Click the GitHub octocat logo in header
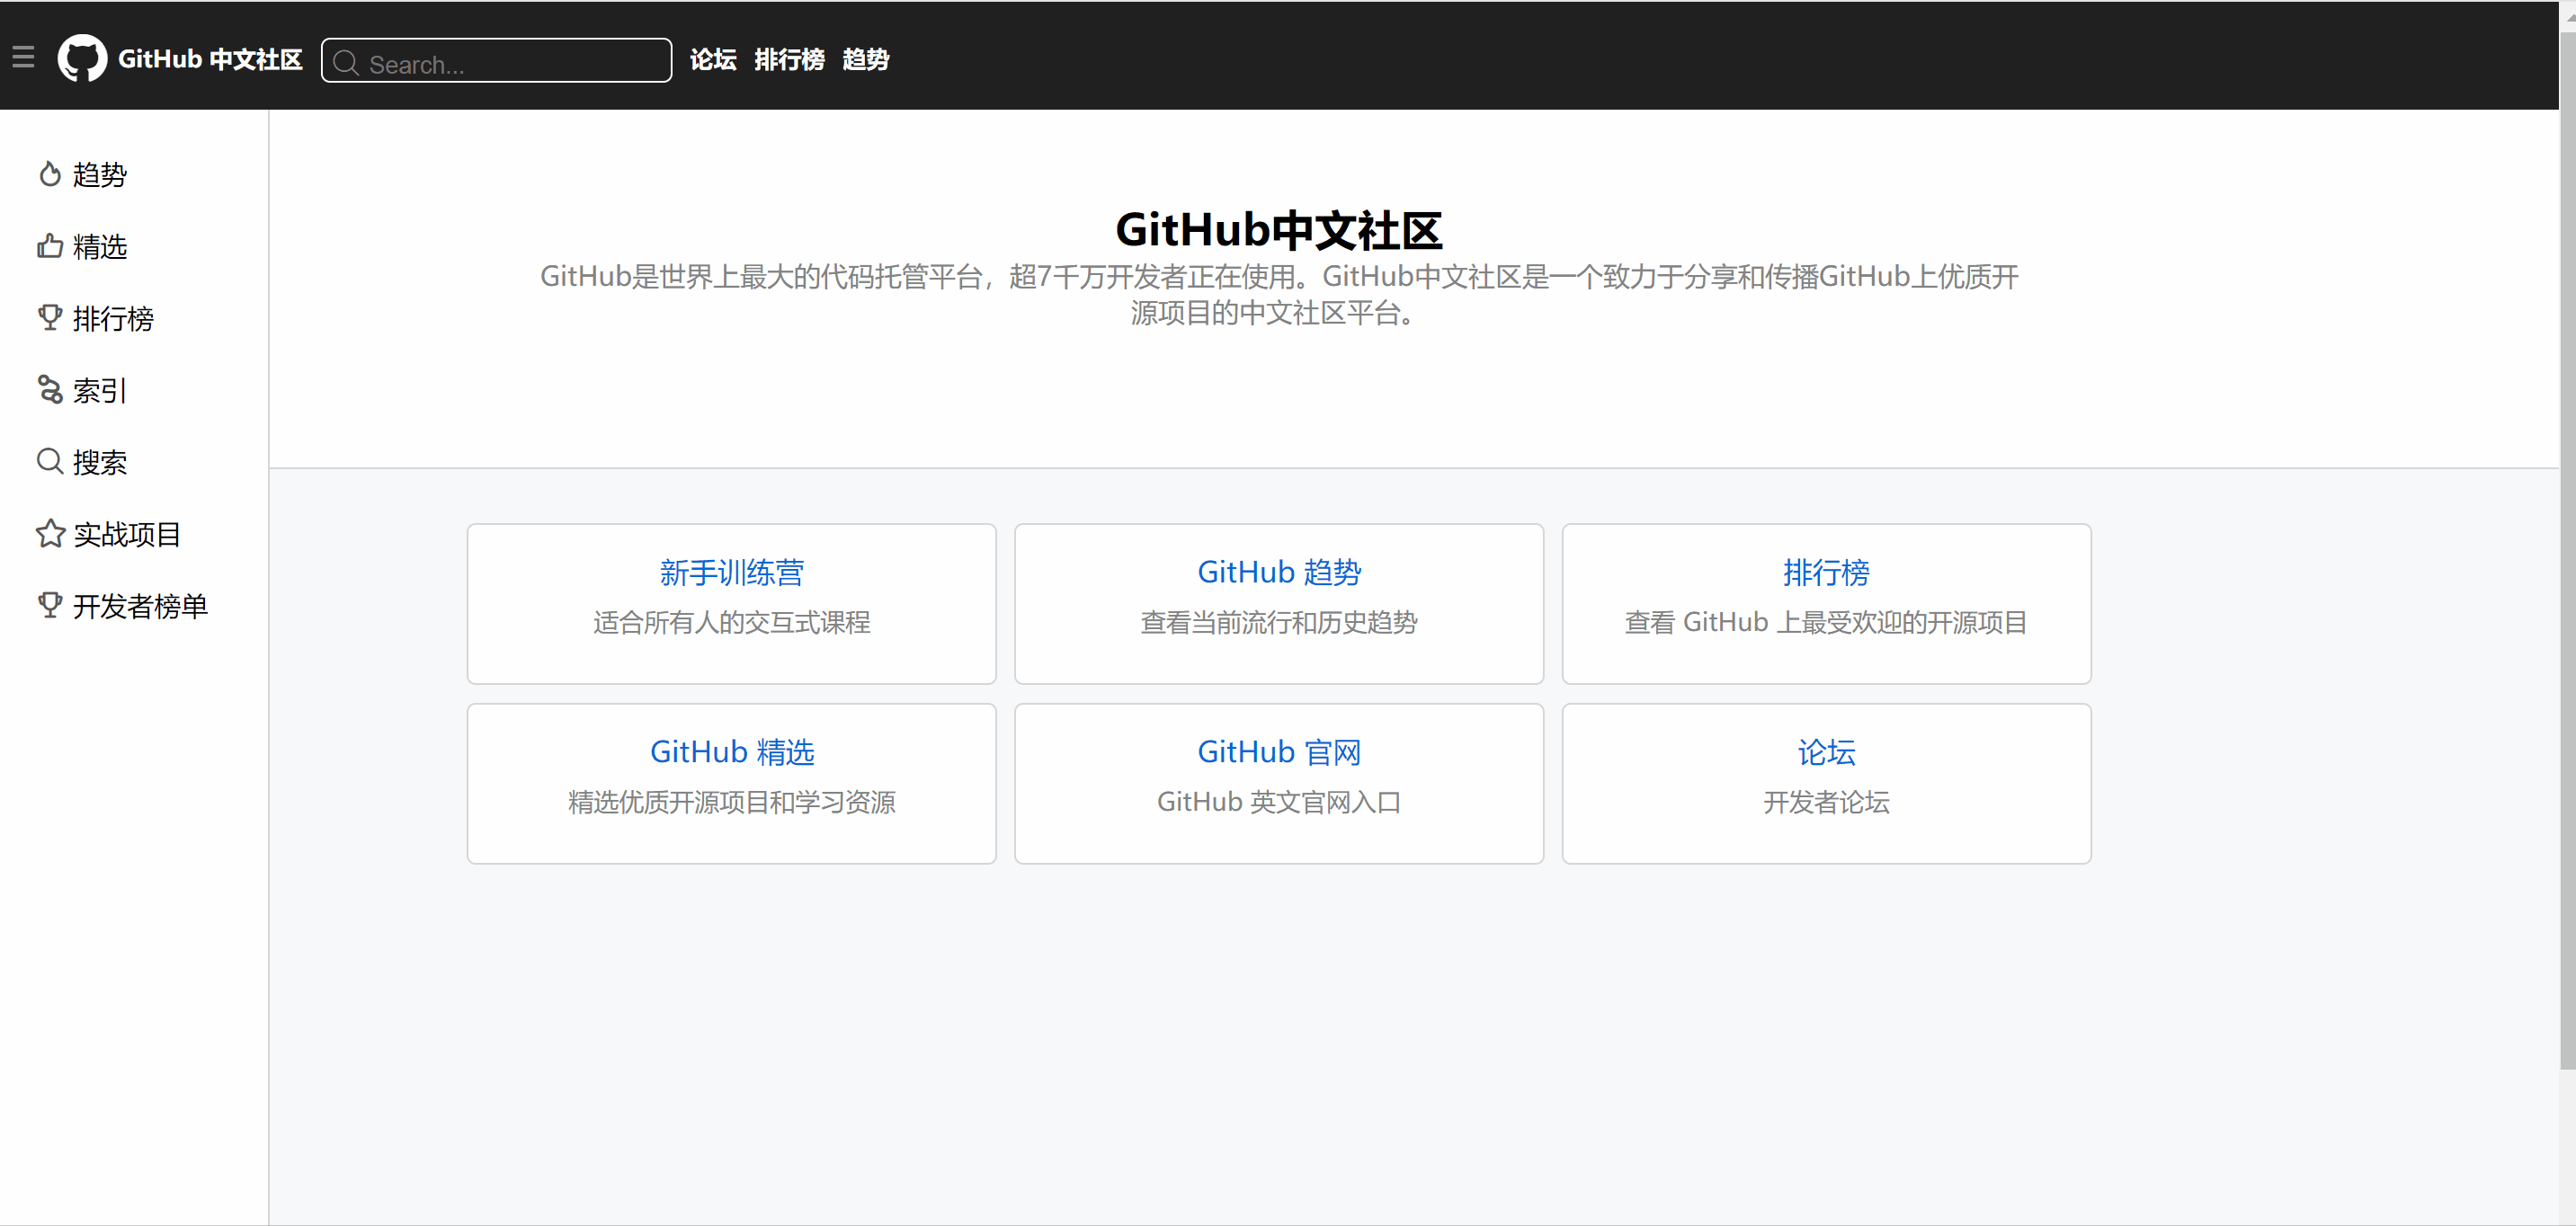This screenshot has width=2576, height=1226. click(82, 58)
